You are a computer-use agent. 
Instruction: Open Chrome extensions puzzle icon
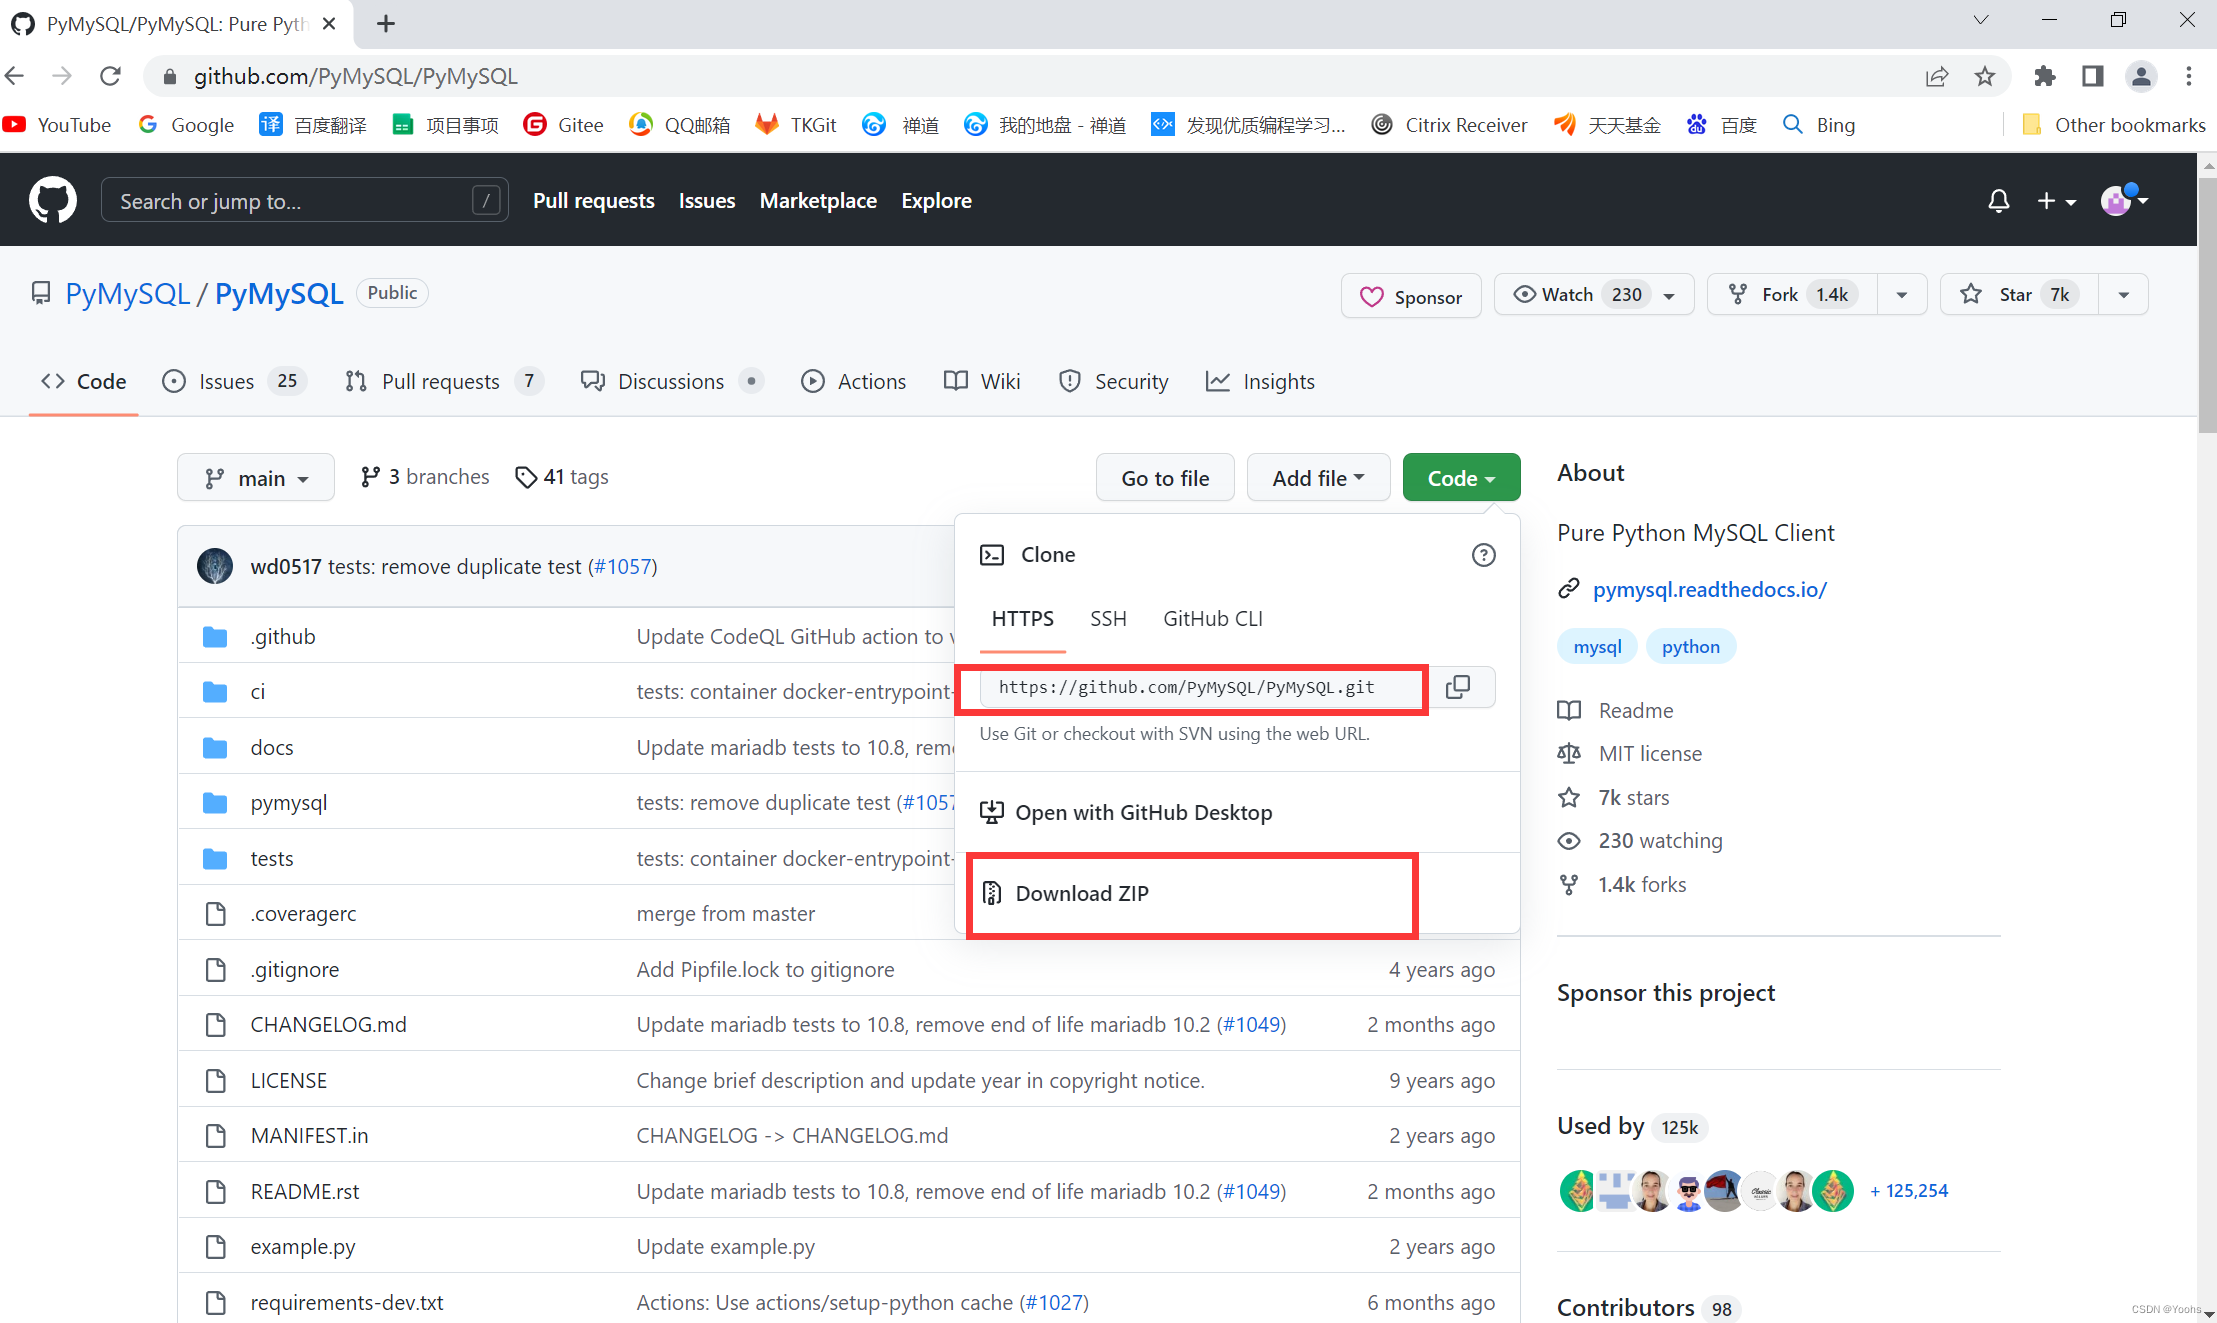pos(2044,76)
